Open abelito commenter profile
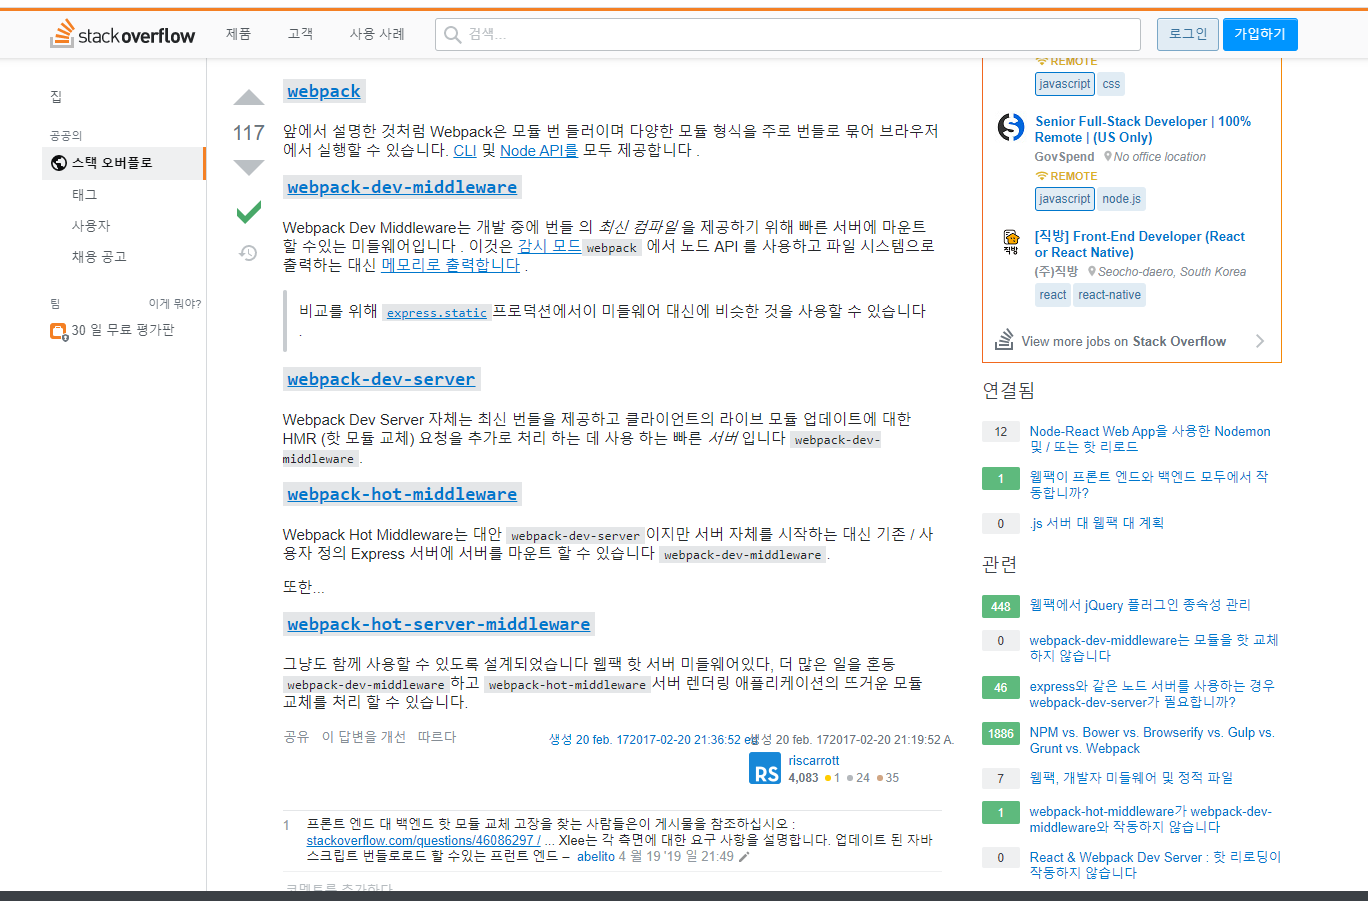1368x901 pixels. coord(596,857)
